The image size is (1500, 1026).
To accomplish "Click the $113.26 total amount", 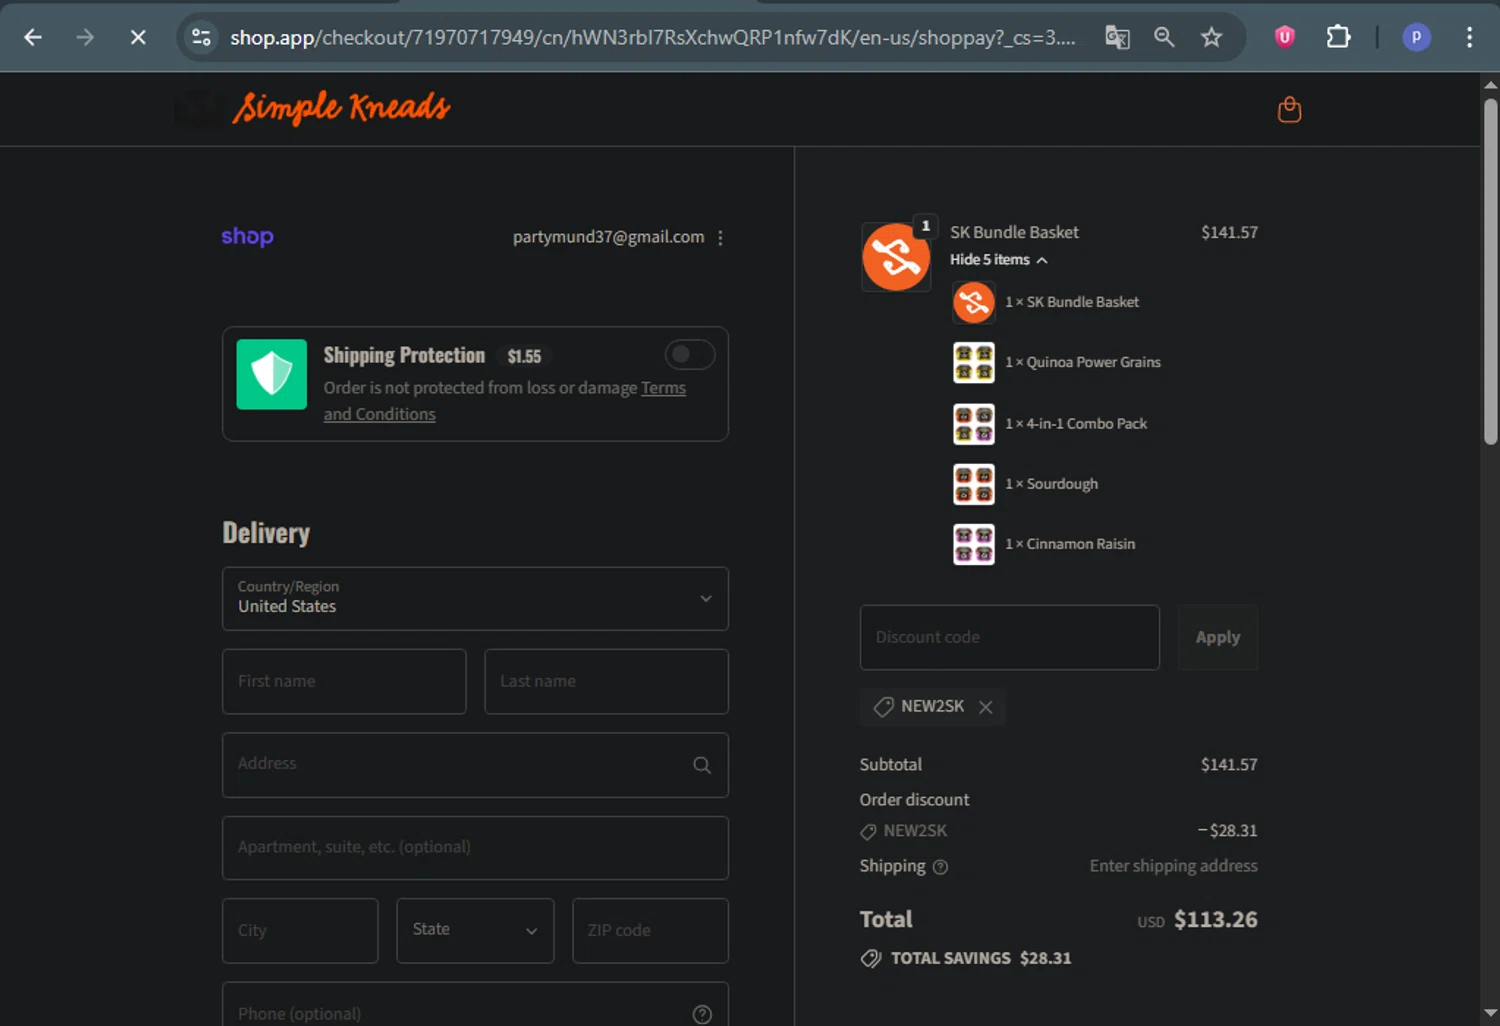I will pyautogui.click(x=1215, y=919).
